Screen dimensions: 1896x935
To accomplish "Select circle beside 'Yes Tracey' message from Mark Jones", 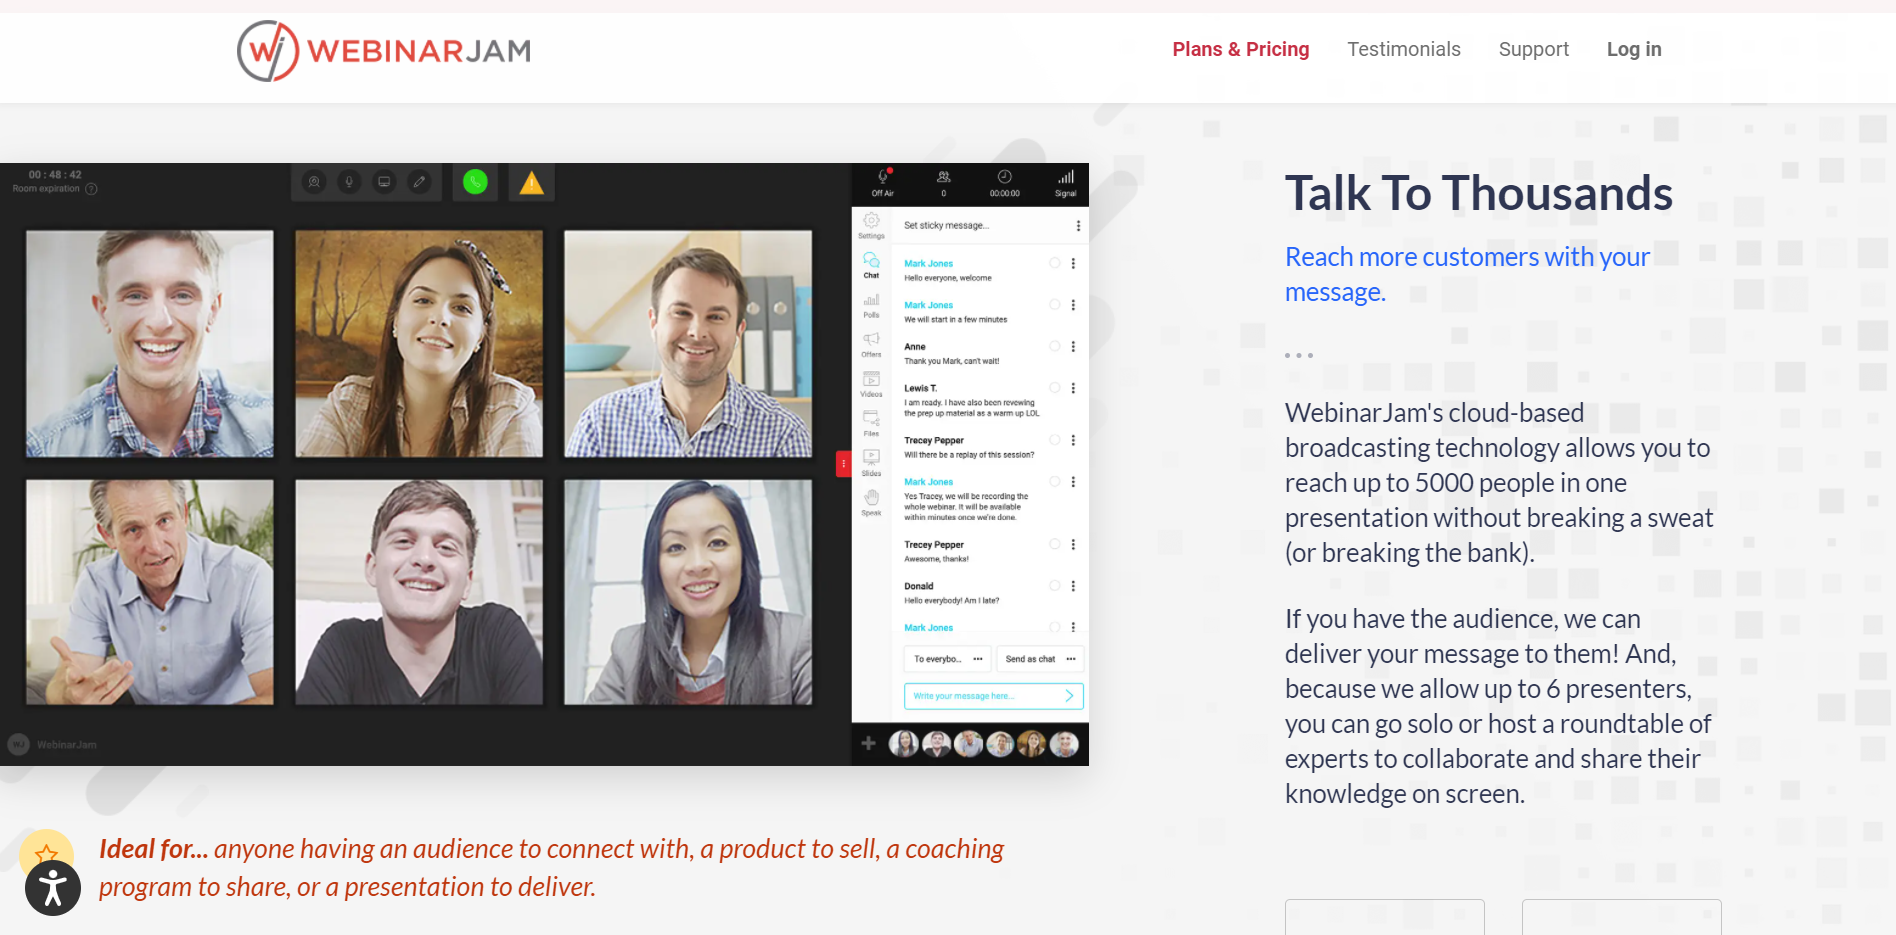I will tap(1054, 482).
